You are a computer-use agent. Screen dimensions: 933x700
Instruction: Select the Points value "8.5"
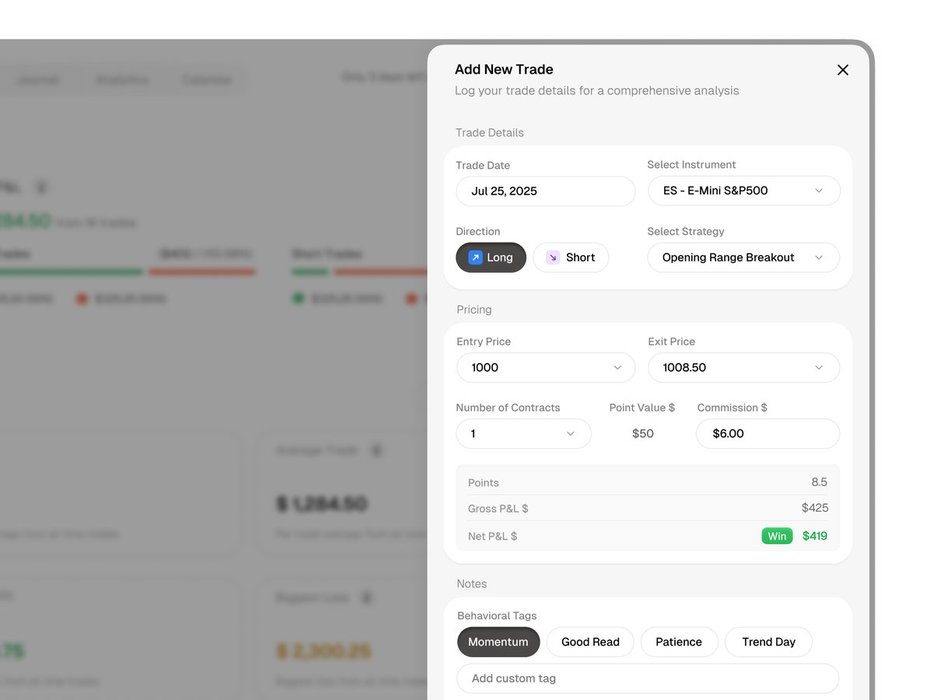(819, 482)
